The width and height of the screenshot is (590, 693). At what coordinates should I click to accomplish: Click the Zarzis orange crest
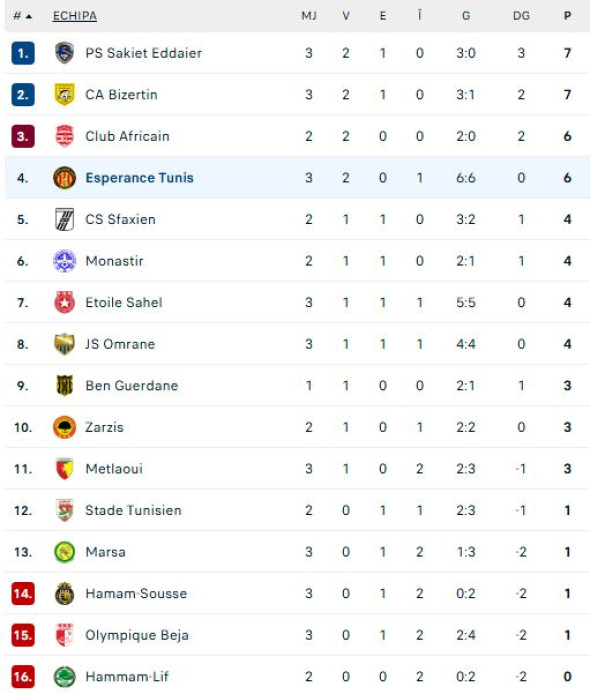65,427
